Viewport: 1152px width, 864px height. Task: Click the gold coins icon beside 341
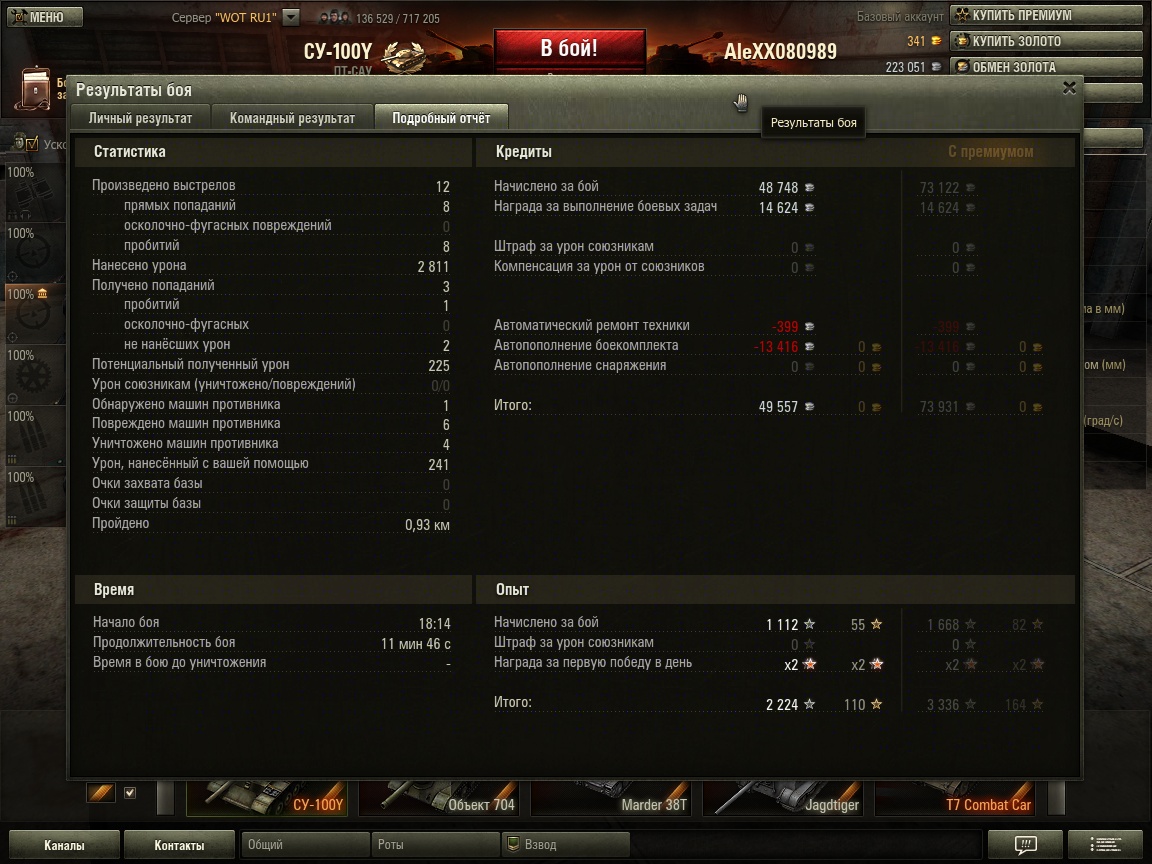[x=936, y=41]
